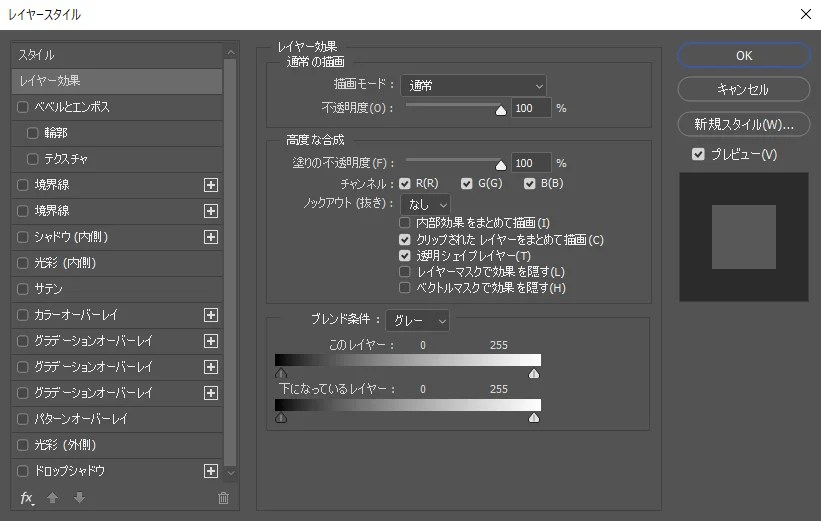Open the ドロップシャドウ settings via its label
Viewport: 821px width, 521px height.
(x=70, y=471)
